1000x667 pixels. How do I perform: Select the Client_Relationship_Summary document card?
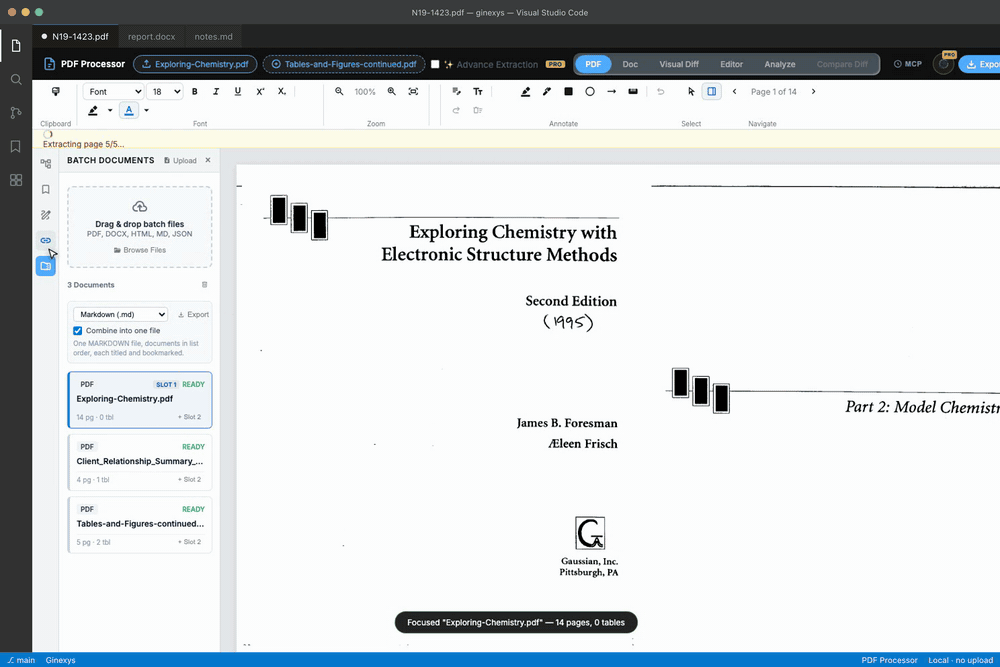140,462
